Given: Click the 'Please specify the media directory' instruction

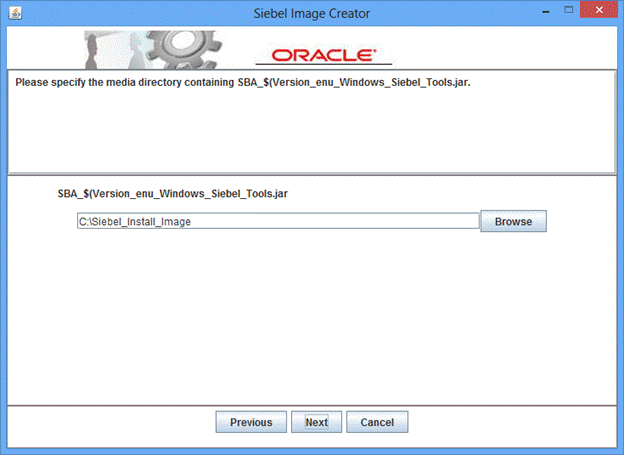Looking at the screenshot, I should point(243,82).
